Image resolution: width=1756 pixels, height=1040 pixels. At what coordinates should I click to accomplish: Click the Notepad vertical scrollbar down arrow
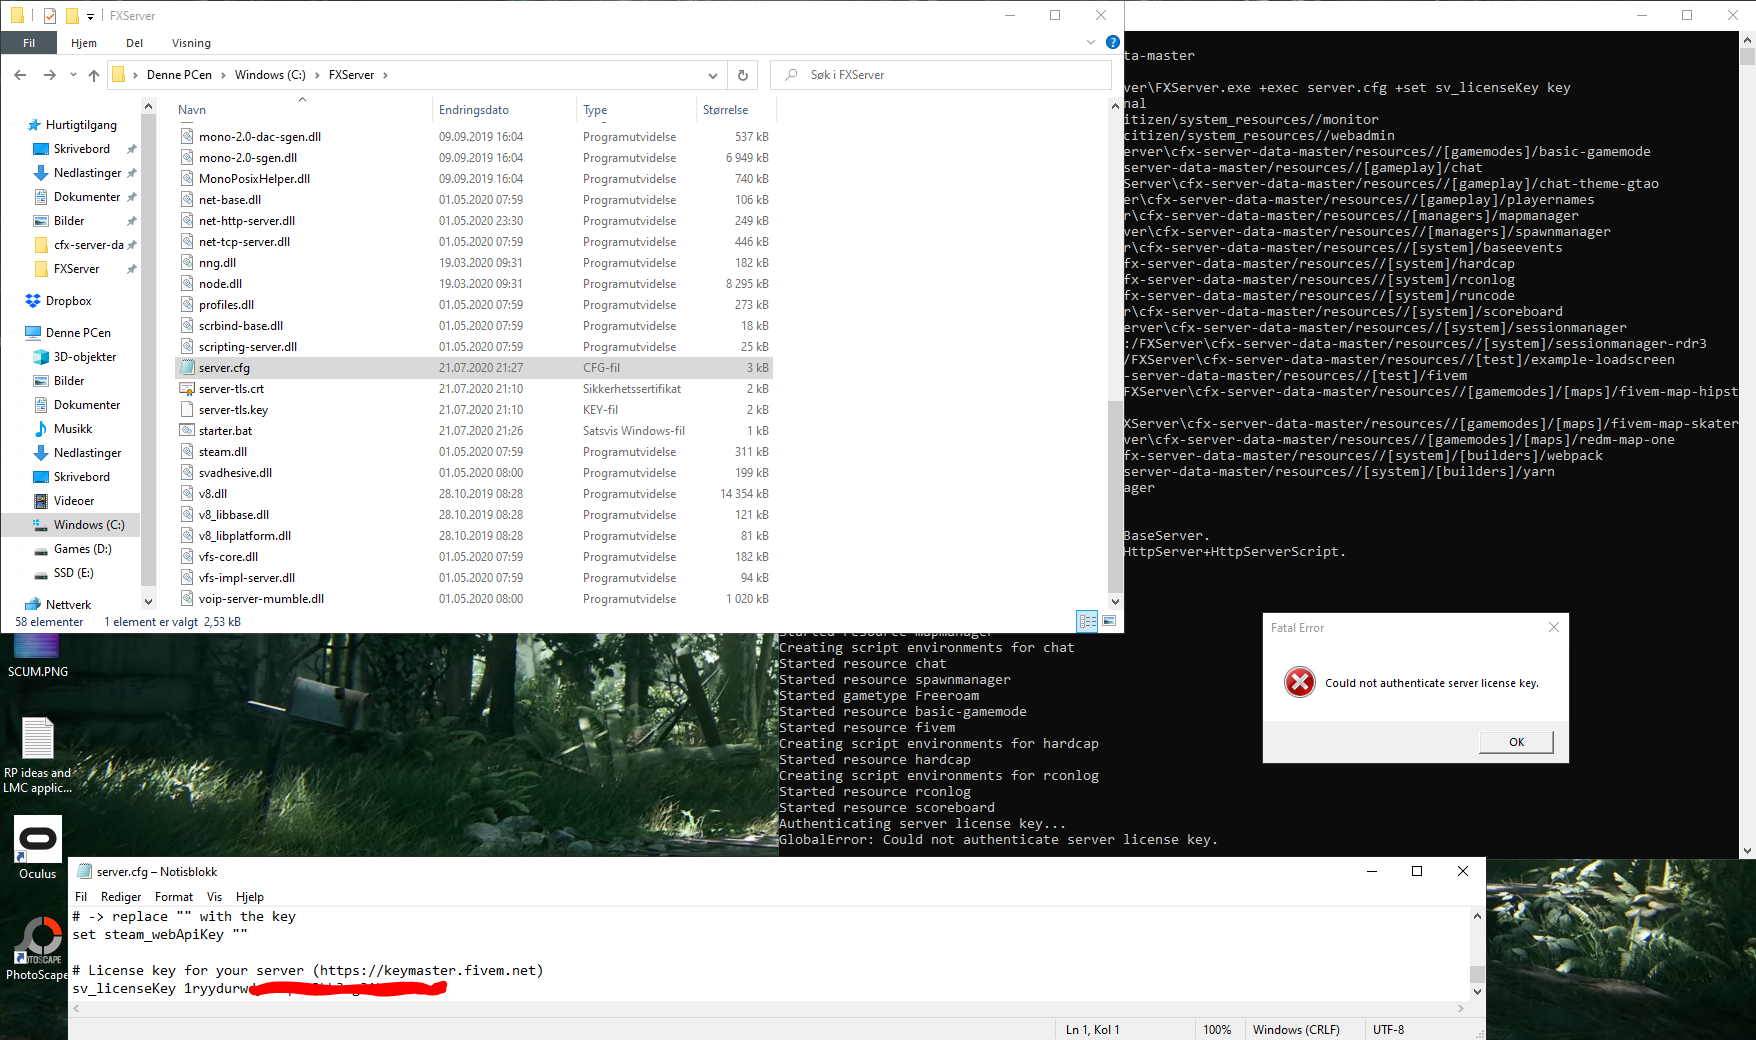click(1477, 992)
